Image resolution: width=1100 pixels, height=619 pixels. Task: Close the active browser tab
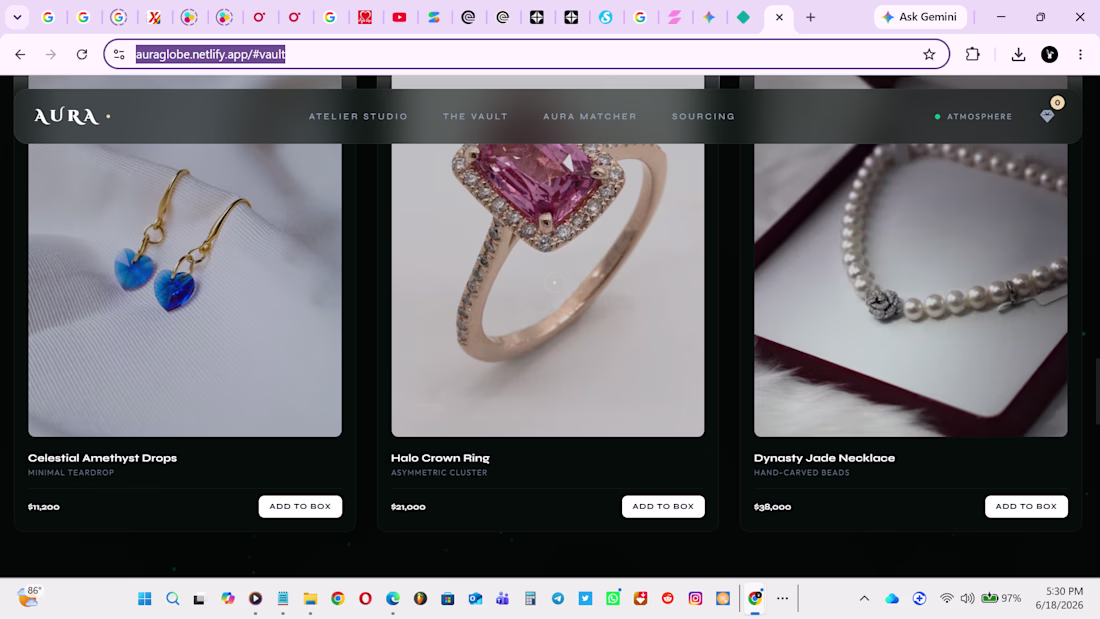pyautogui.click(x=779, y=17)
